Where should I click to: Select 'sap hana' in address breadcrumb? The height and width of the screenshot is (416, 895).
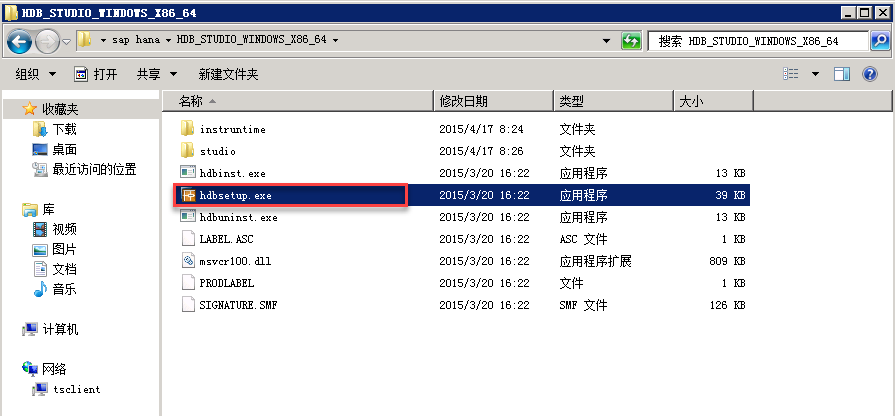(x=135, y=40)
